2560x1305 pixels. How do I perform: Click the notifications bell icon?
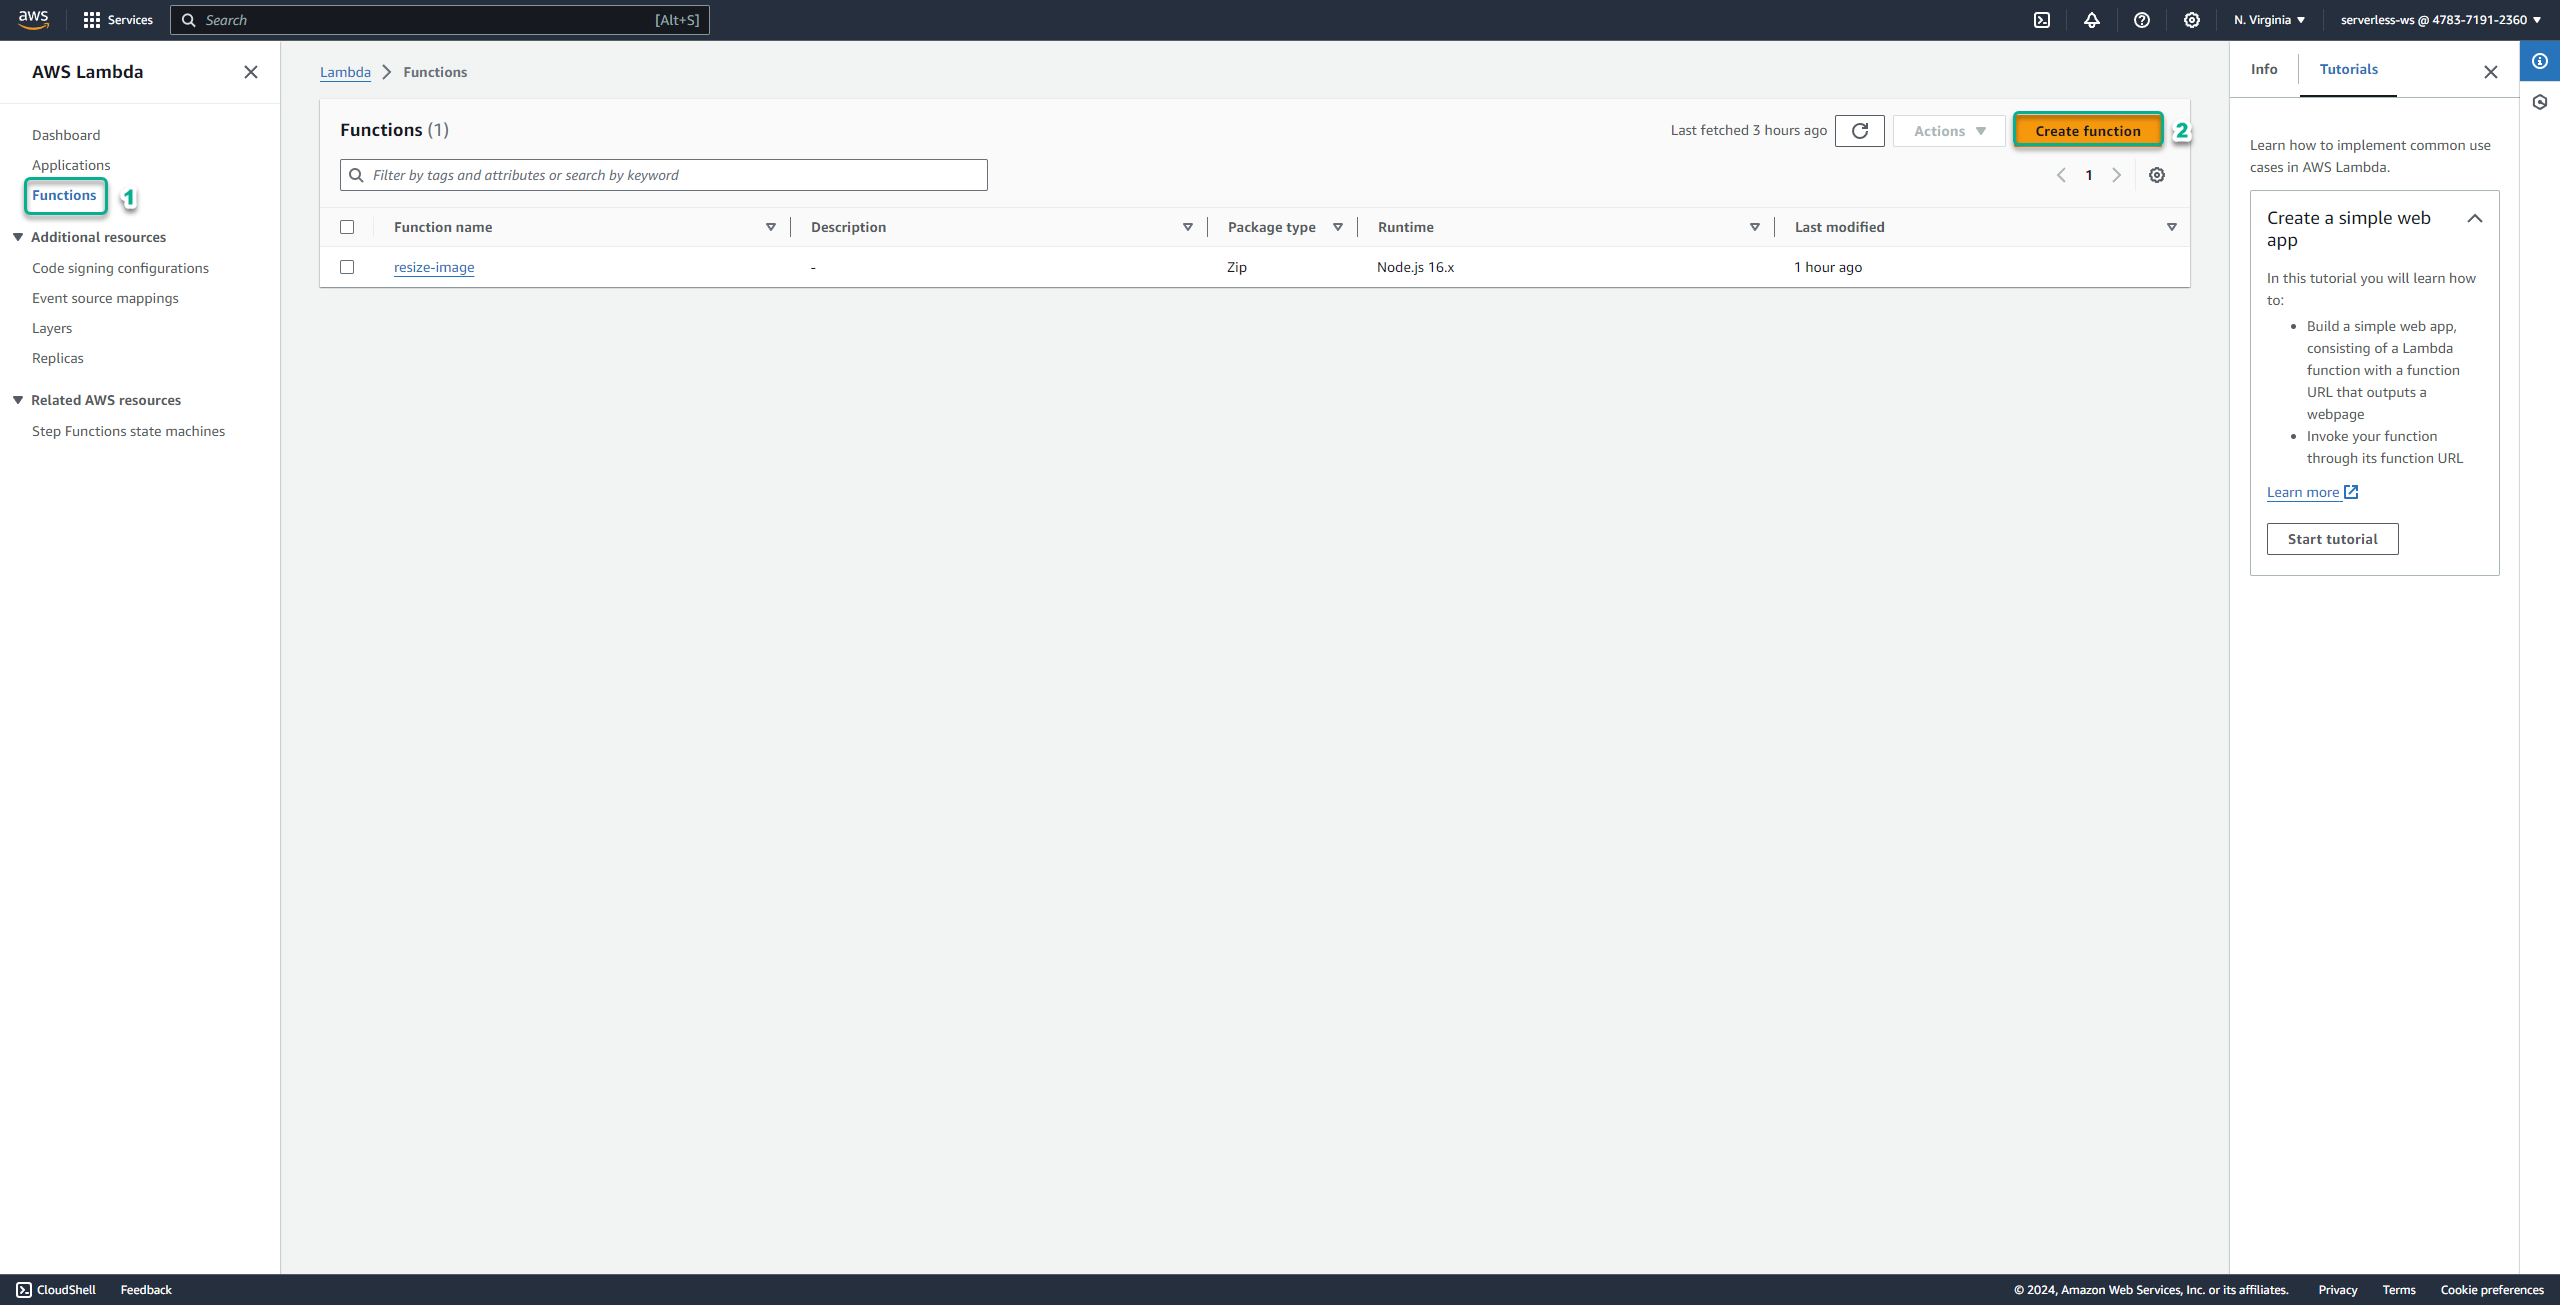(x=2092, y=20)
